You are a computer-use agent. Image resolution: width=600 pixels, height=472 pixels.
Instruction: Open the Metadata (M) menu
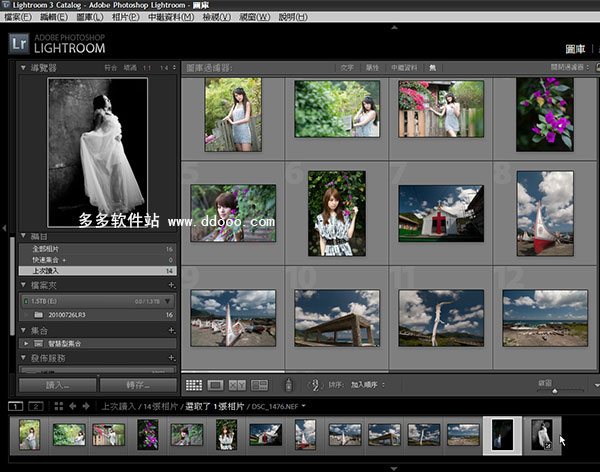[x=171, y=17]
